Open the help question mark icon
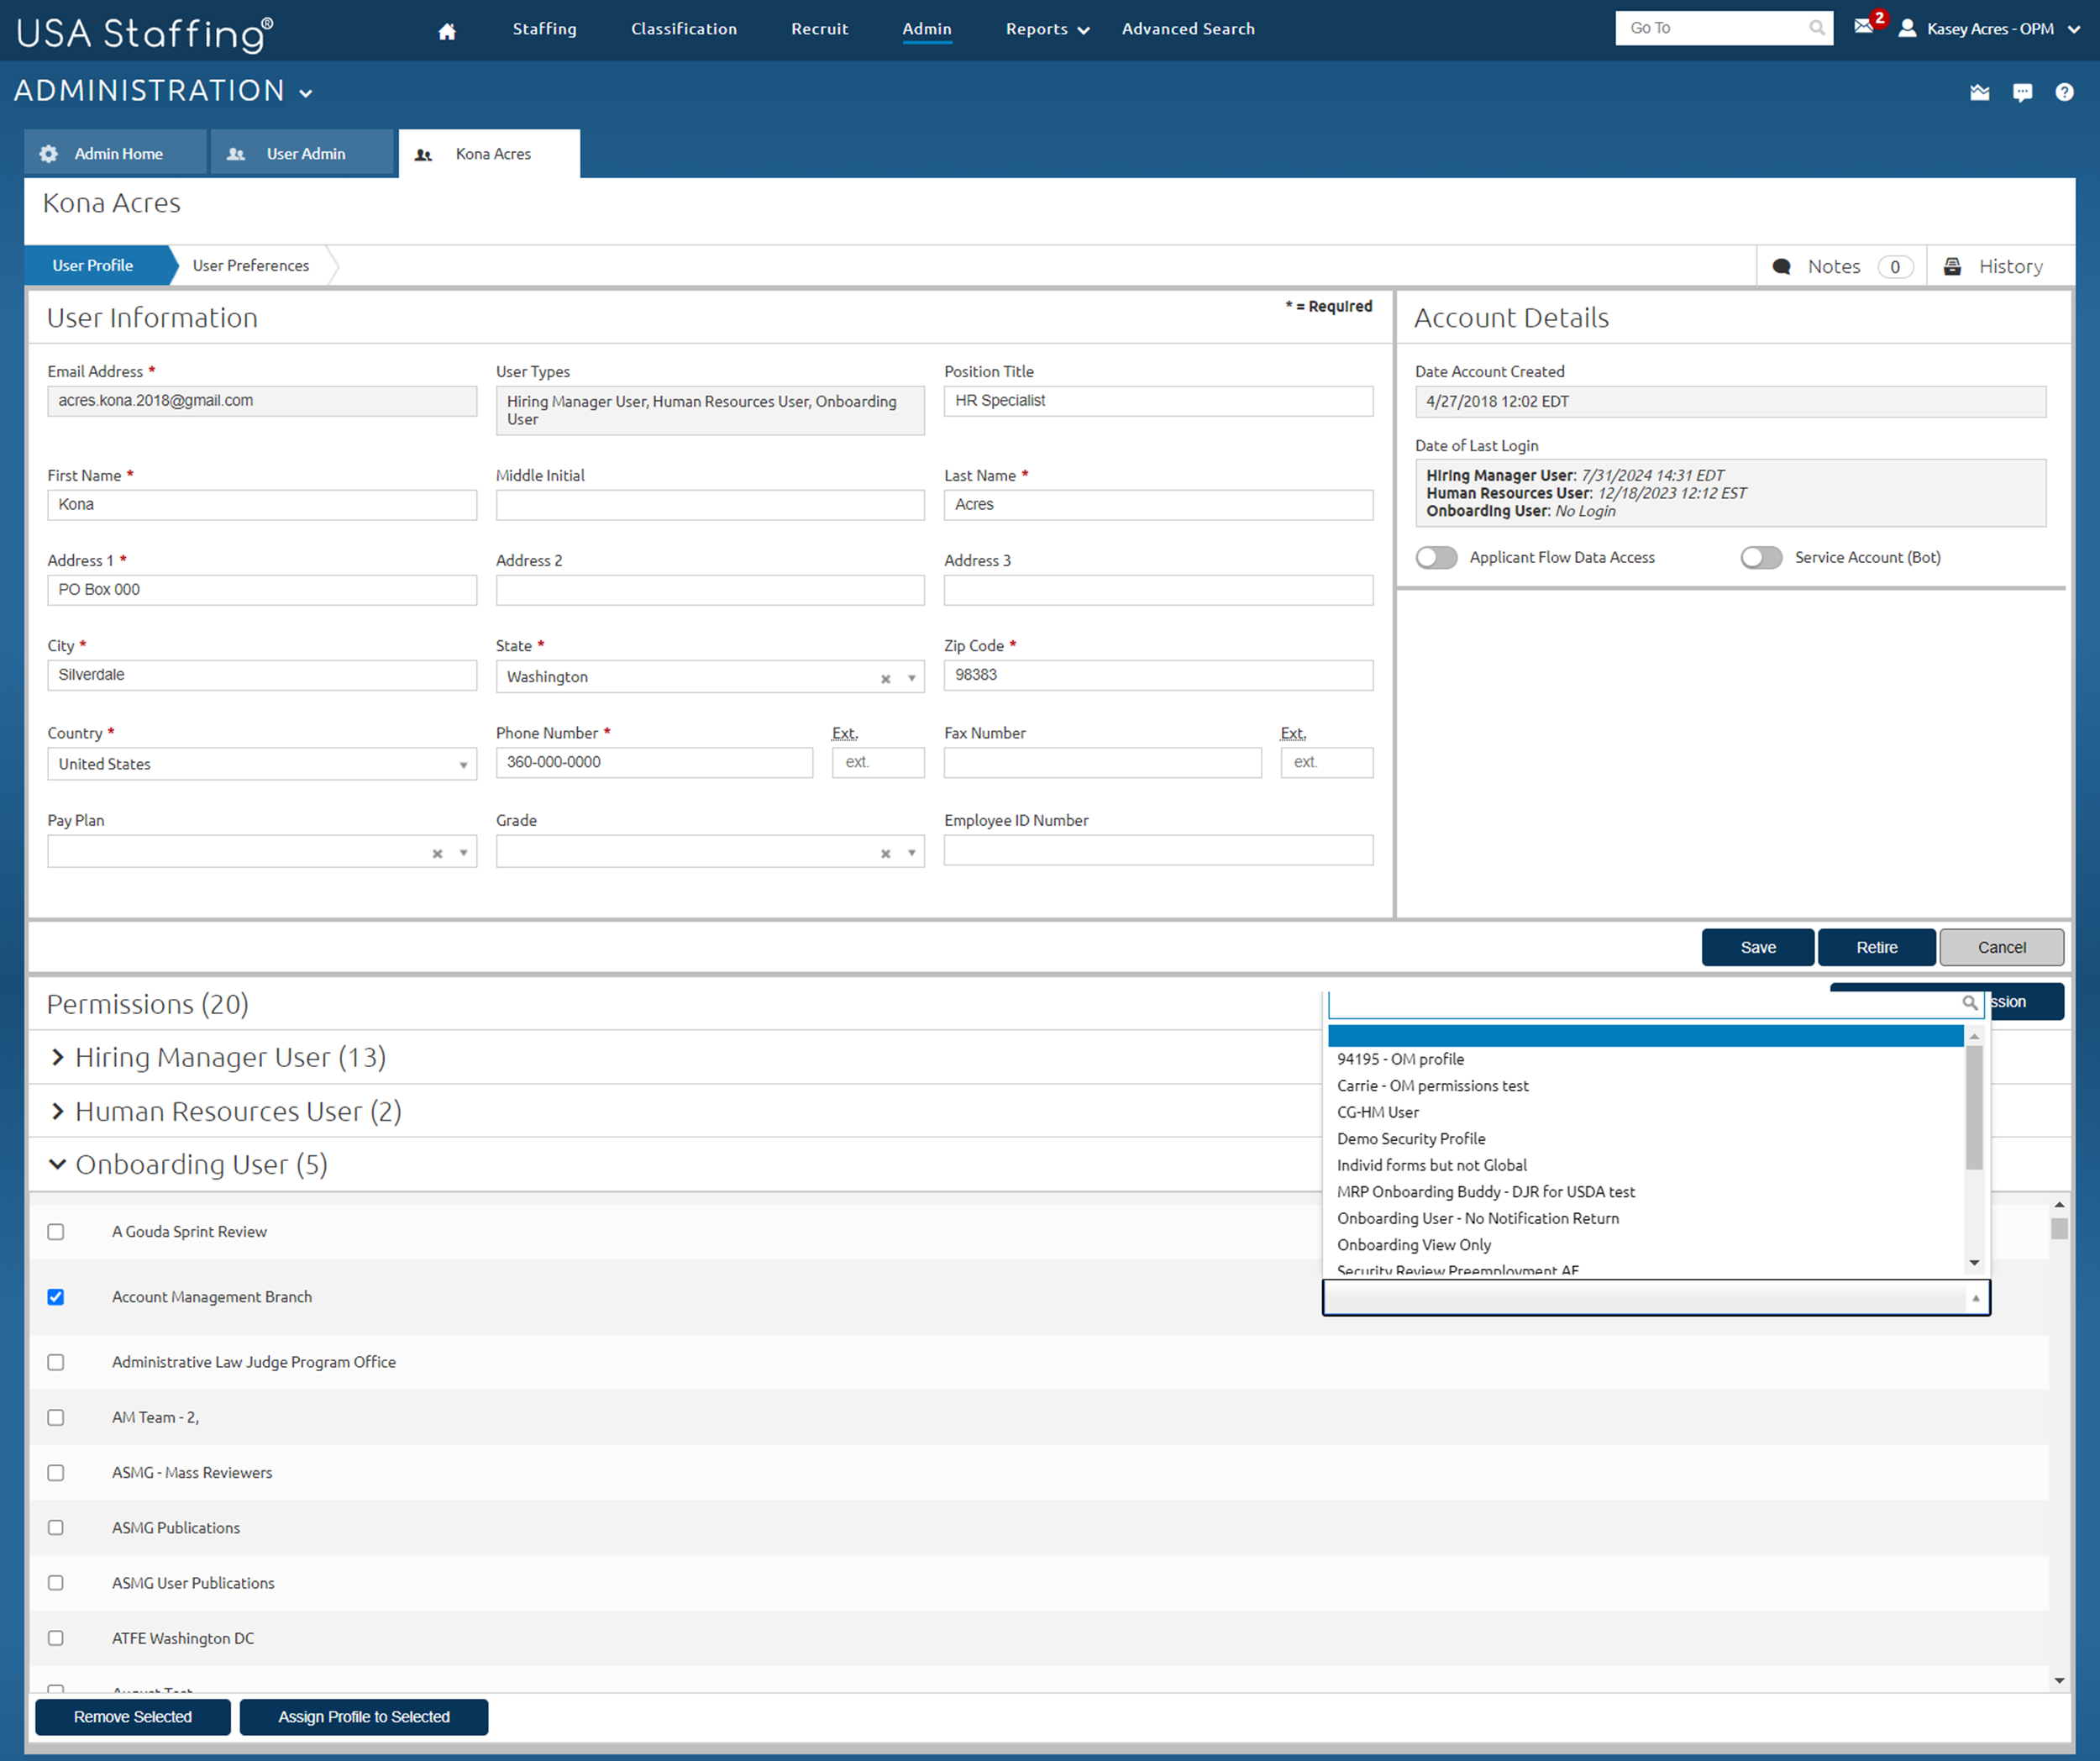2100x1761 pixels. pos(2064,92)
